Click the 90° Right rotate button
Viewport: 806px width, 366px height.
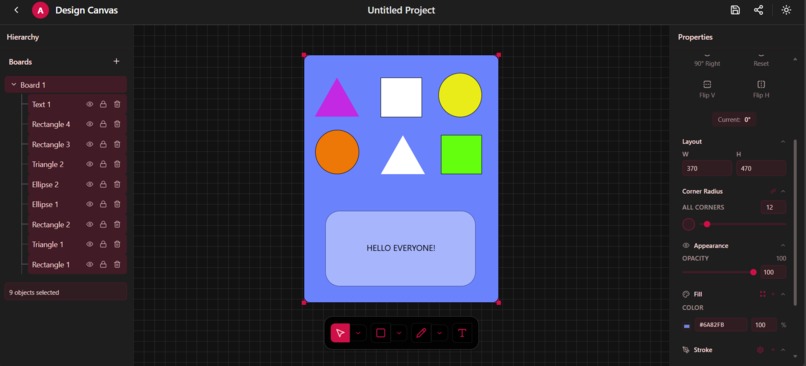coord(707,60)
